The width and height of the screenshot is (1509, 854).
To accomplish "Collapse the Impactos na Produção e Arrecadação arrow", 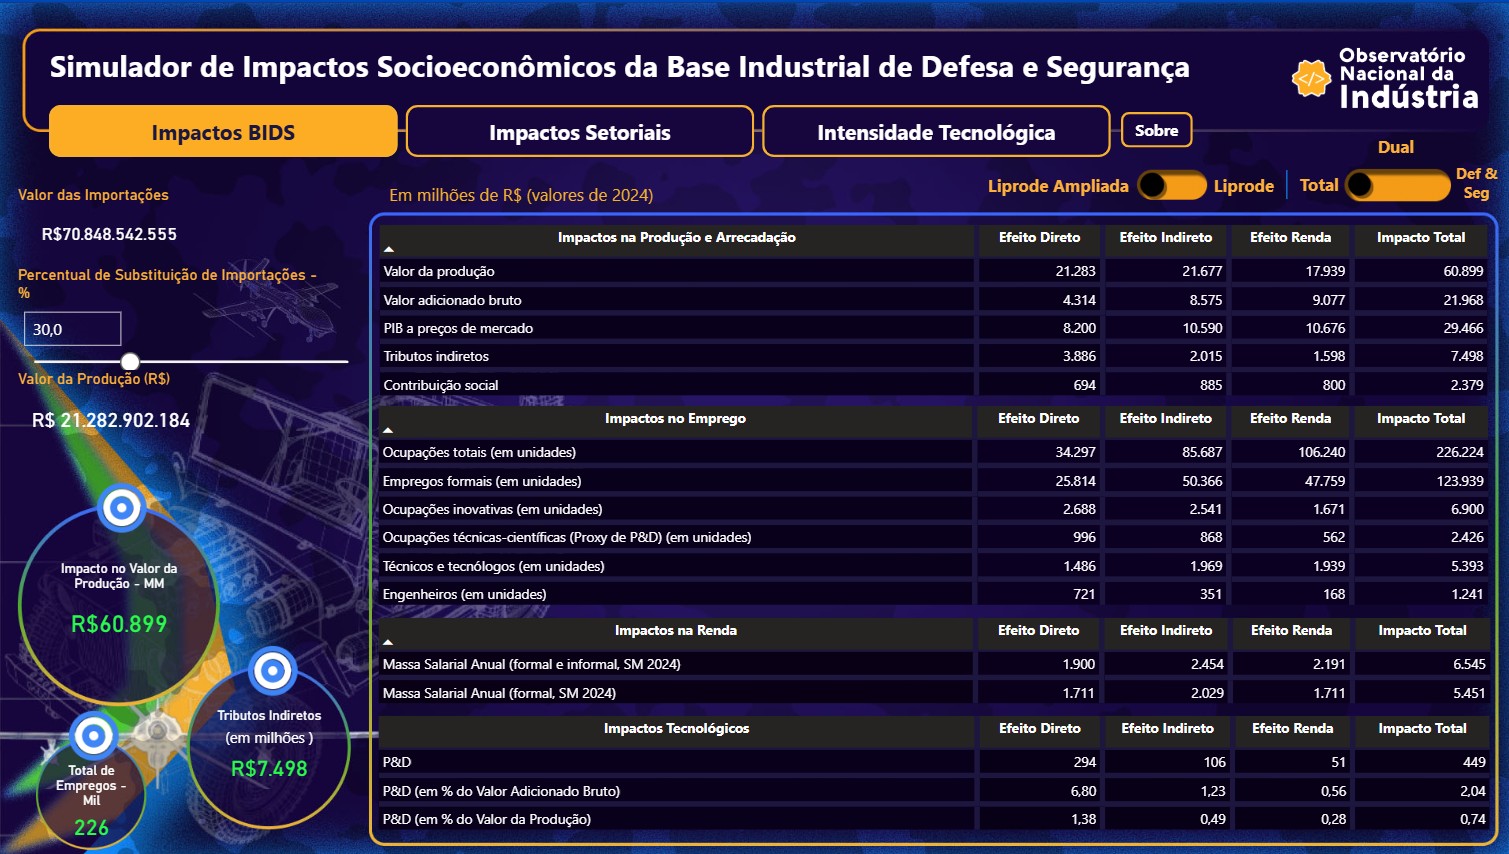I will [x=389, y=249].
